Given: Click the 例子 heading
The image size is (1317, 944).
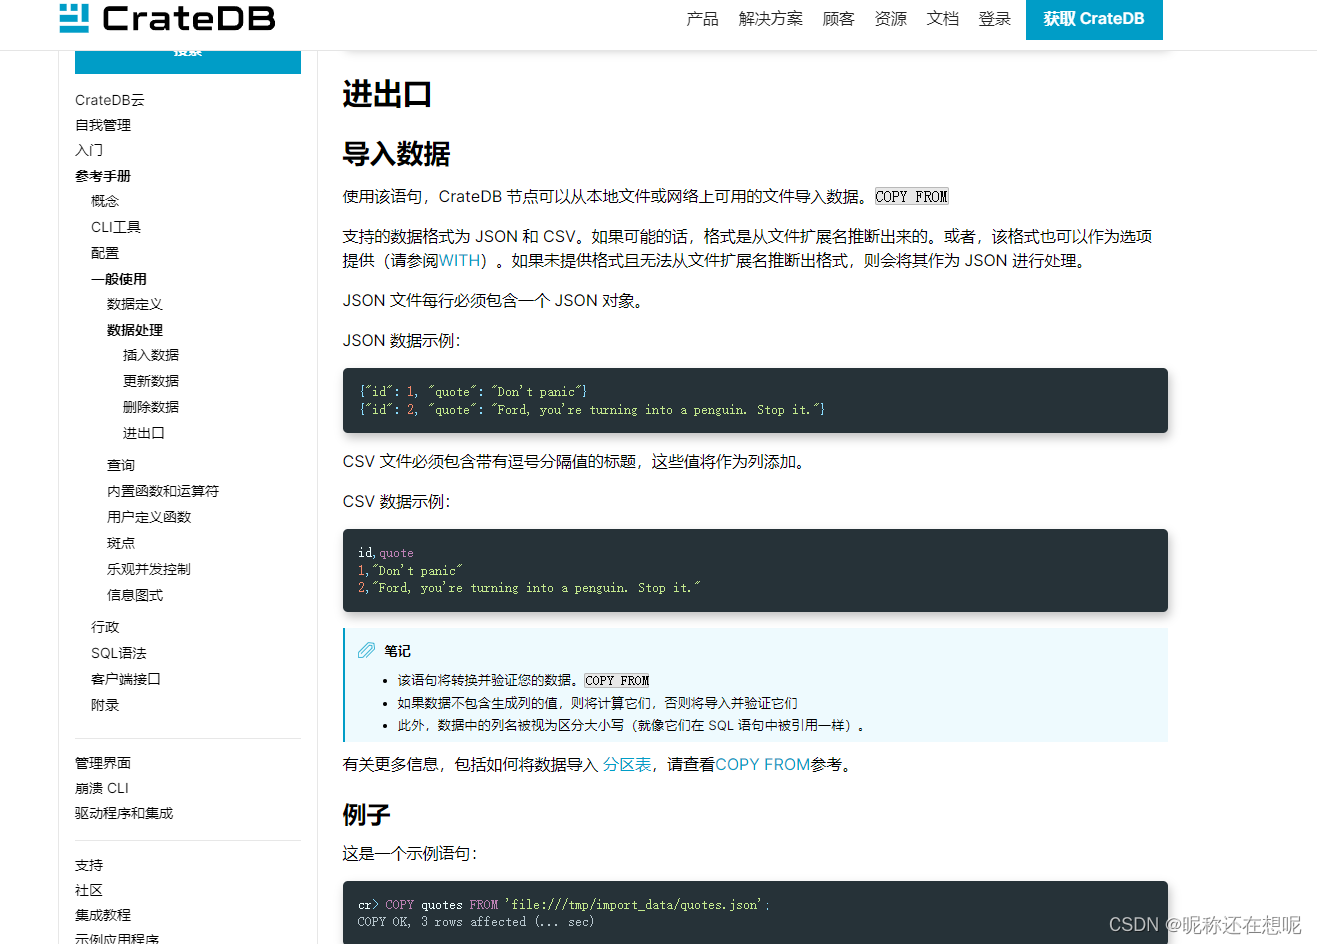Looking at the screenshot, I should (x=366, y=815).
